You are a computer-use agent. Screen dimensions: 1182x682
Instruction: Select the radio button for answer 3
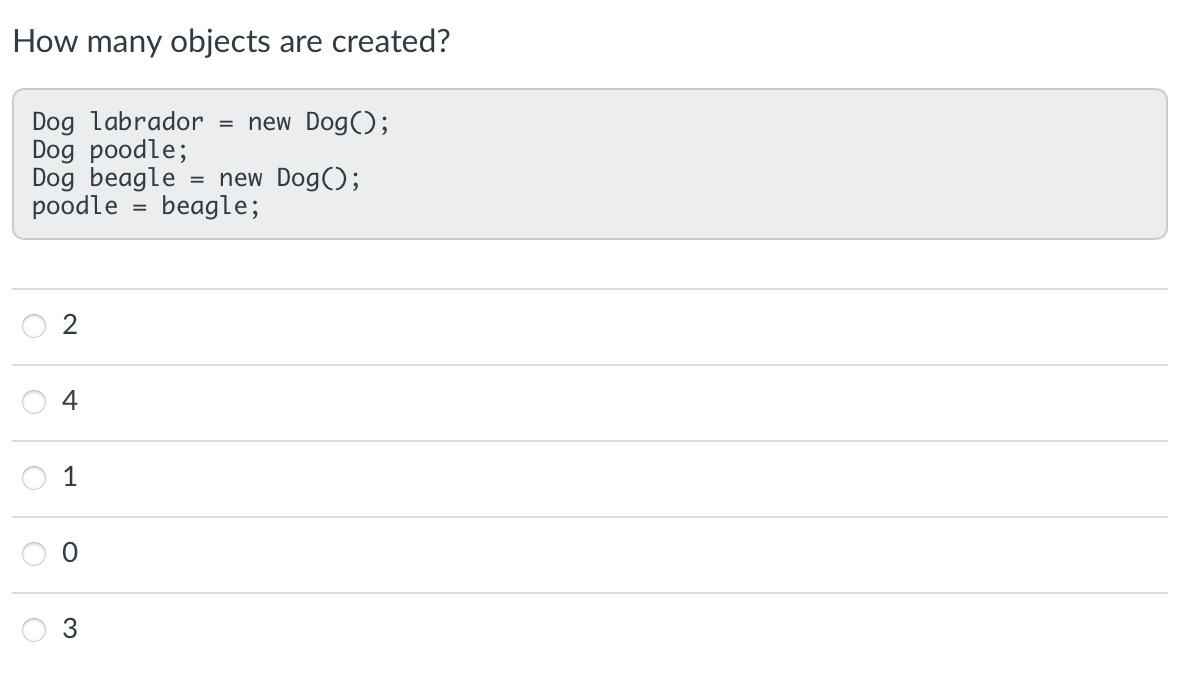pyautogui.click(x=33, y=629)
